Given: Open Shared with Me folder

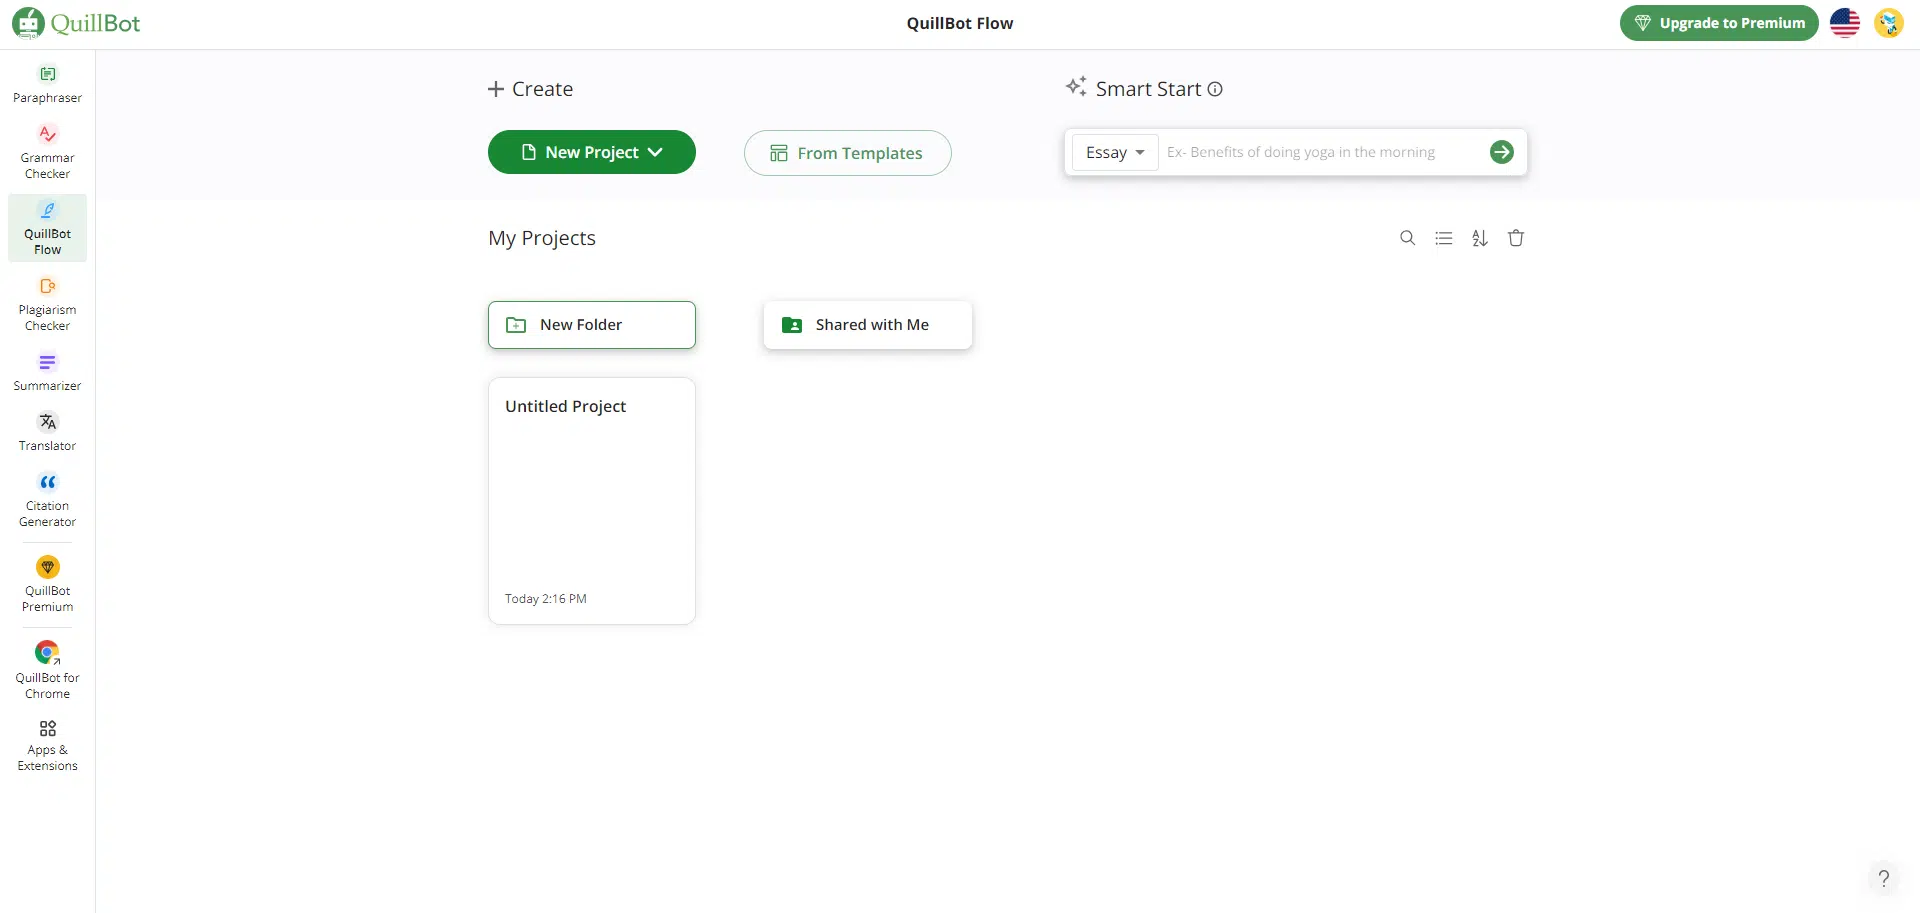Looking at the screenshot, I should [x=868, y=325].
